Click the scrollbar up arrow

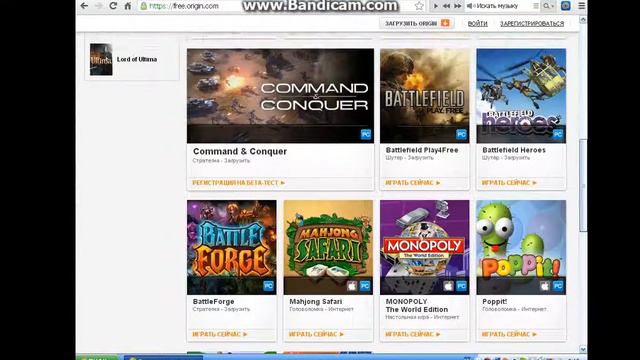(x=583, y=19)
